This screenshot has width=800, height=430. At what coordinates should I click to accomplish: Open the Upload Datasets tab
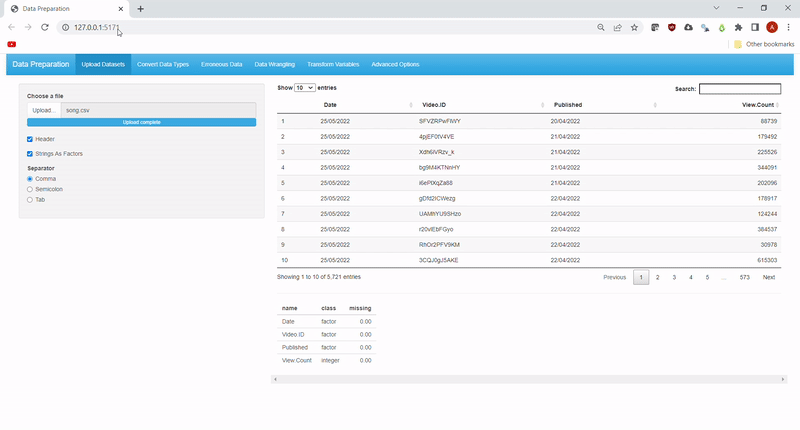pyautogui.click(x=103, y=64)
